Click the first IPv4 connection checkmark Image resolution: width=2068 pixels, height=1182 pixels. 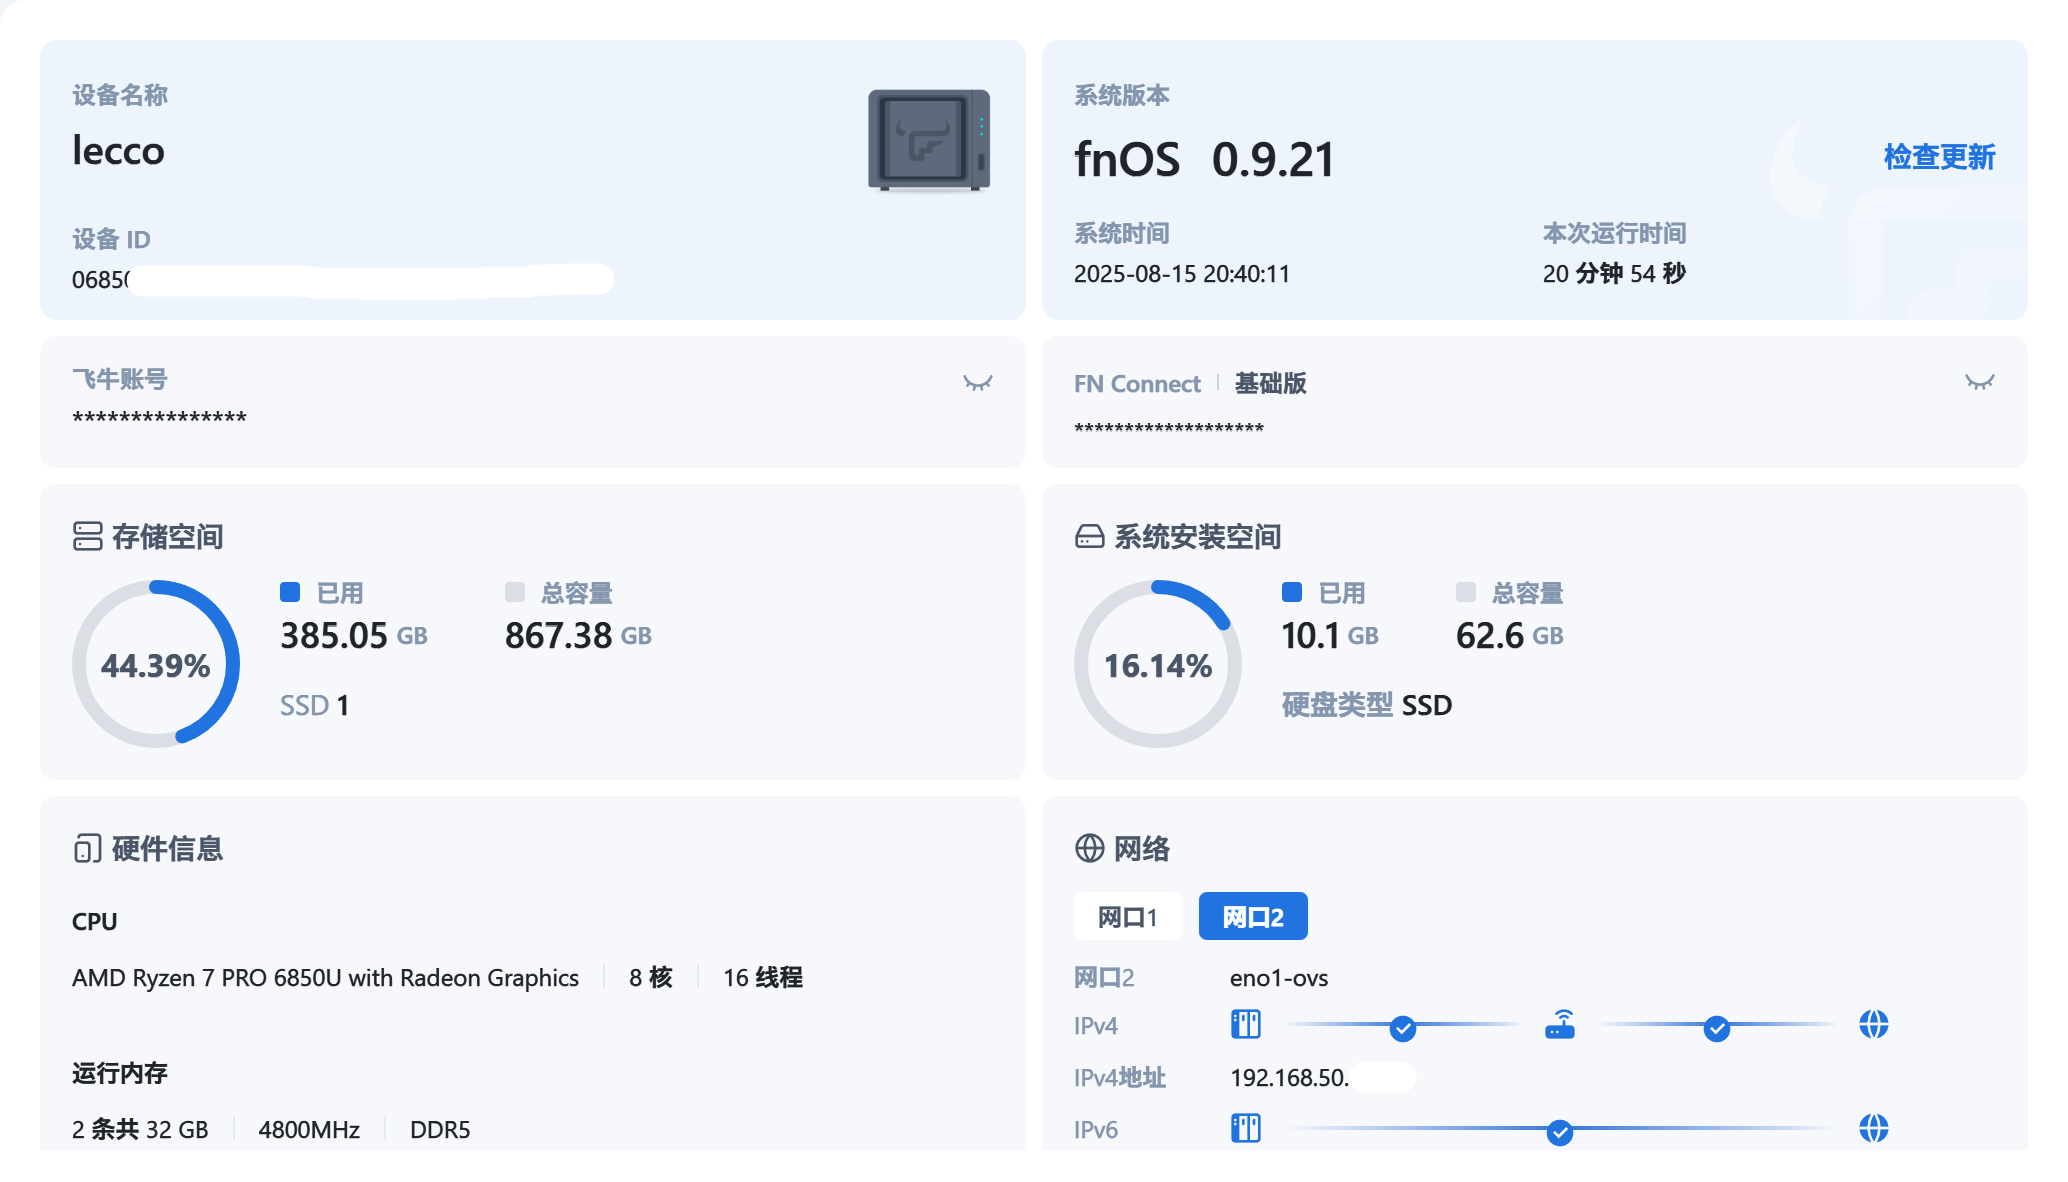(1402, 1028)
